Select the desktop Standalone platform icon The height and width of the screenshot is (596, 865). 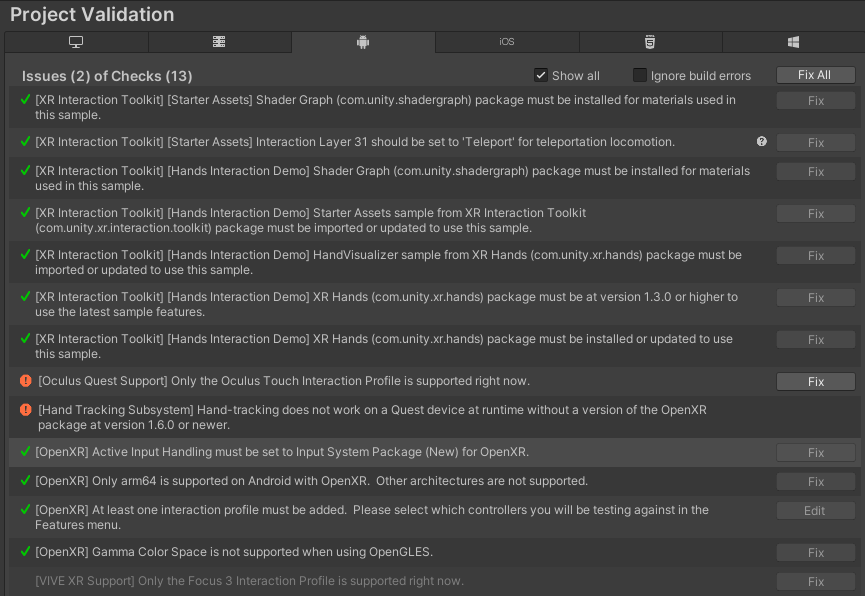click(78, 42)
